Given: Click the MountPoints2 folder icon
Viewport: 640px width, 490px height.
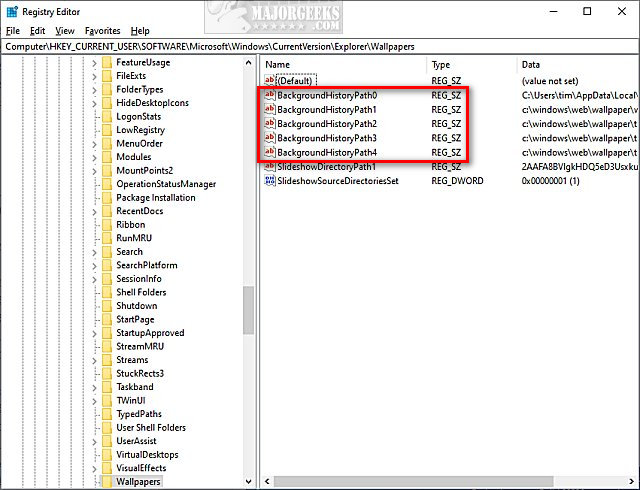Looking at the screenshot, I should (107, 171).
